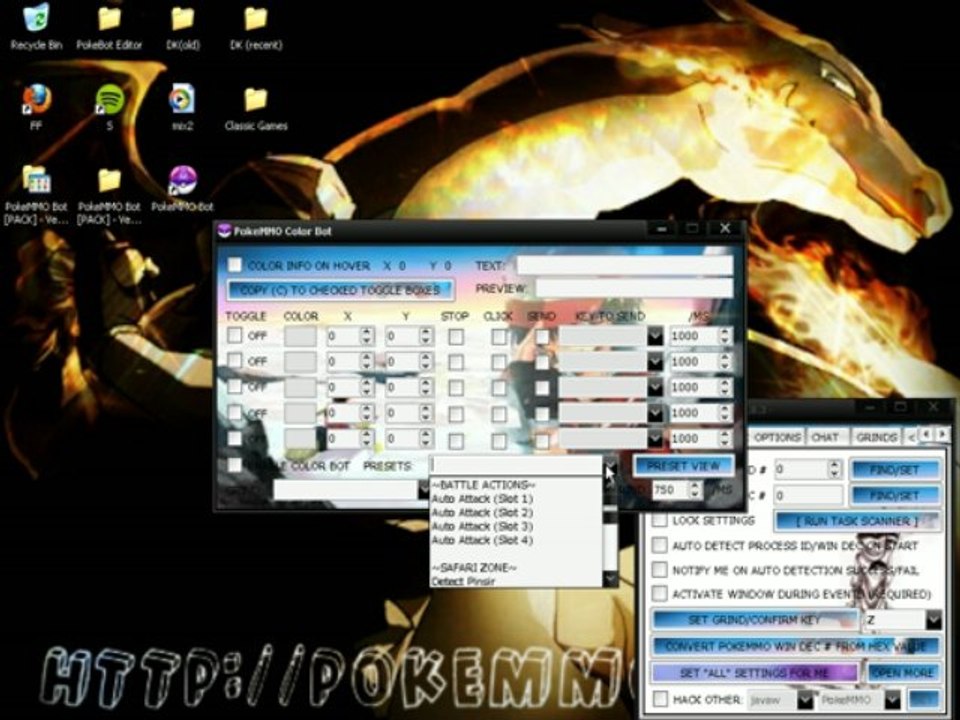This screenshot has height=720, width=960.
Task: Check the Lock Settings checkbox
Action: tap(659, 520)
